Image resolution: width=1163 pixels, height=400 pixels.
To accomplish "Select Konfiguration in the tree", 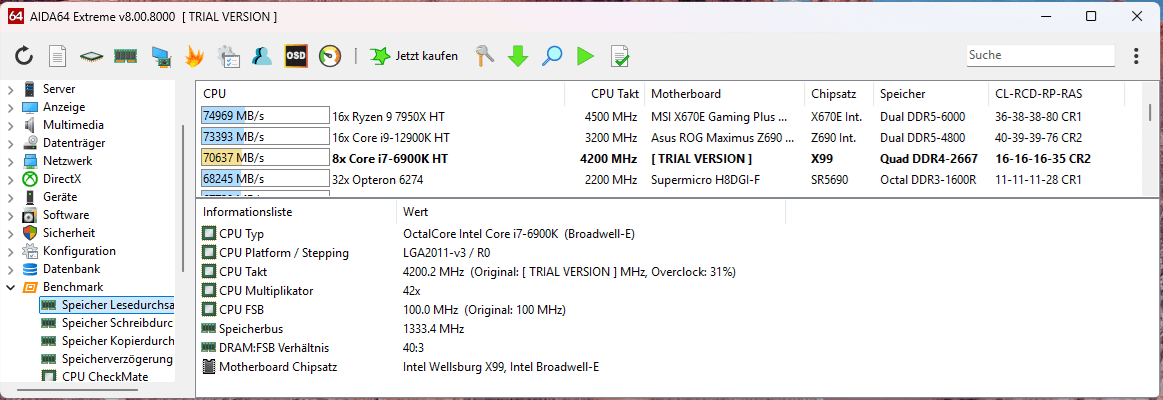I will 79,251.
